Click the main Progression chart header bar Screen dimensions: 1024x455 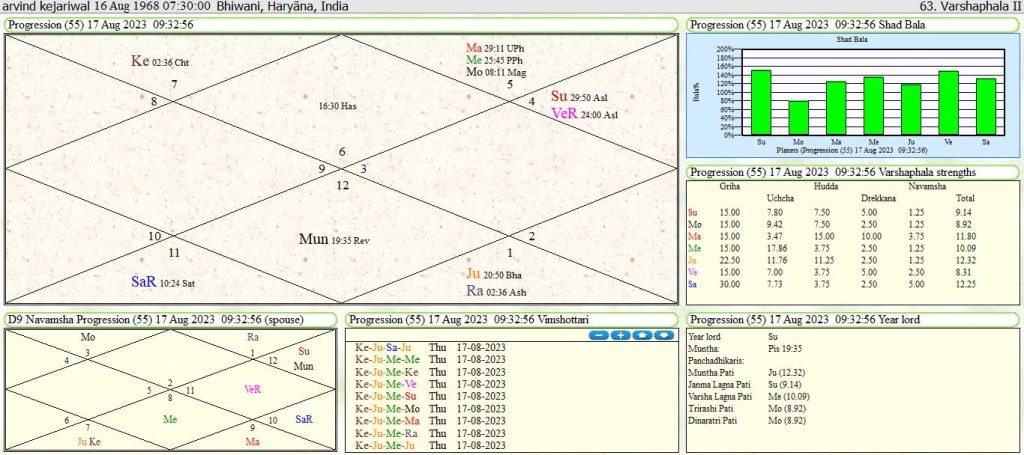(341, 24)
